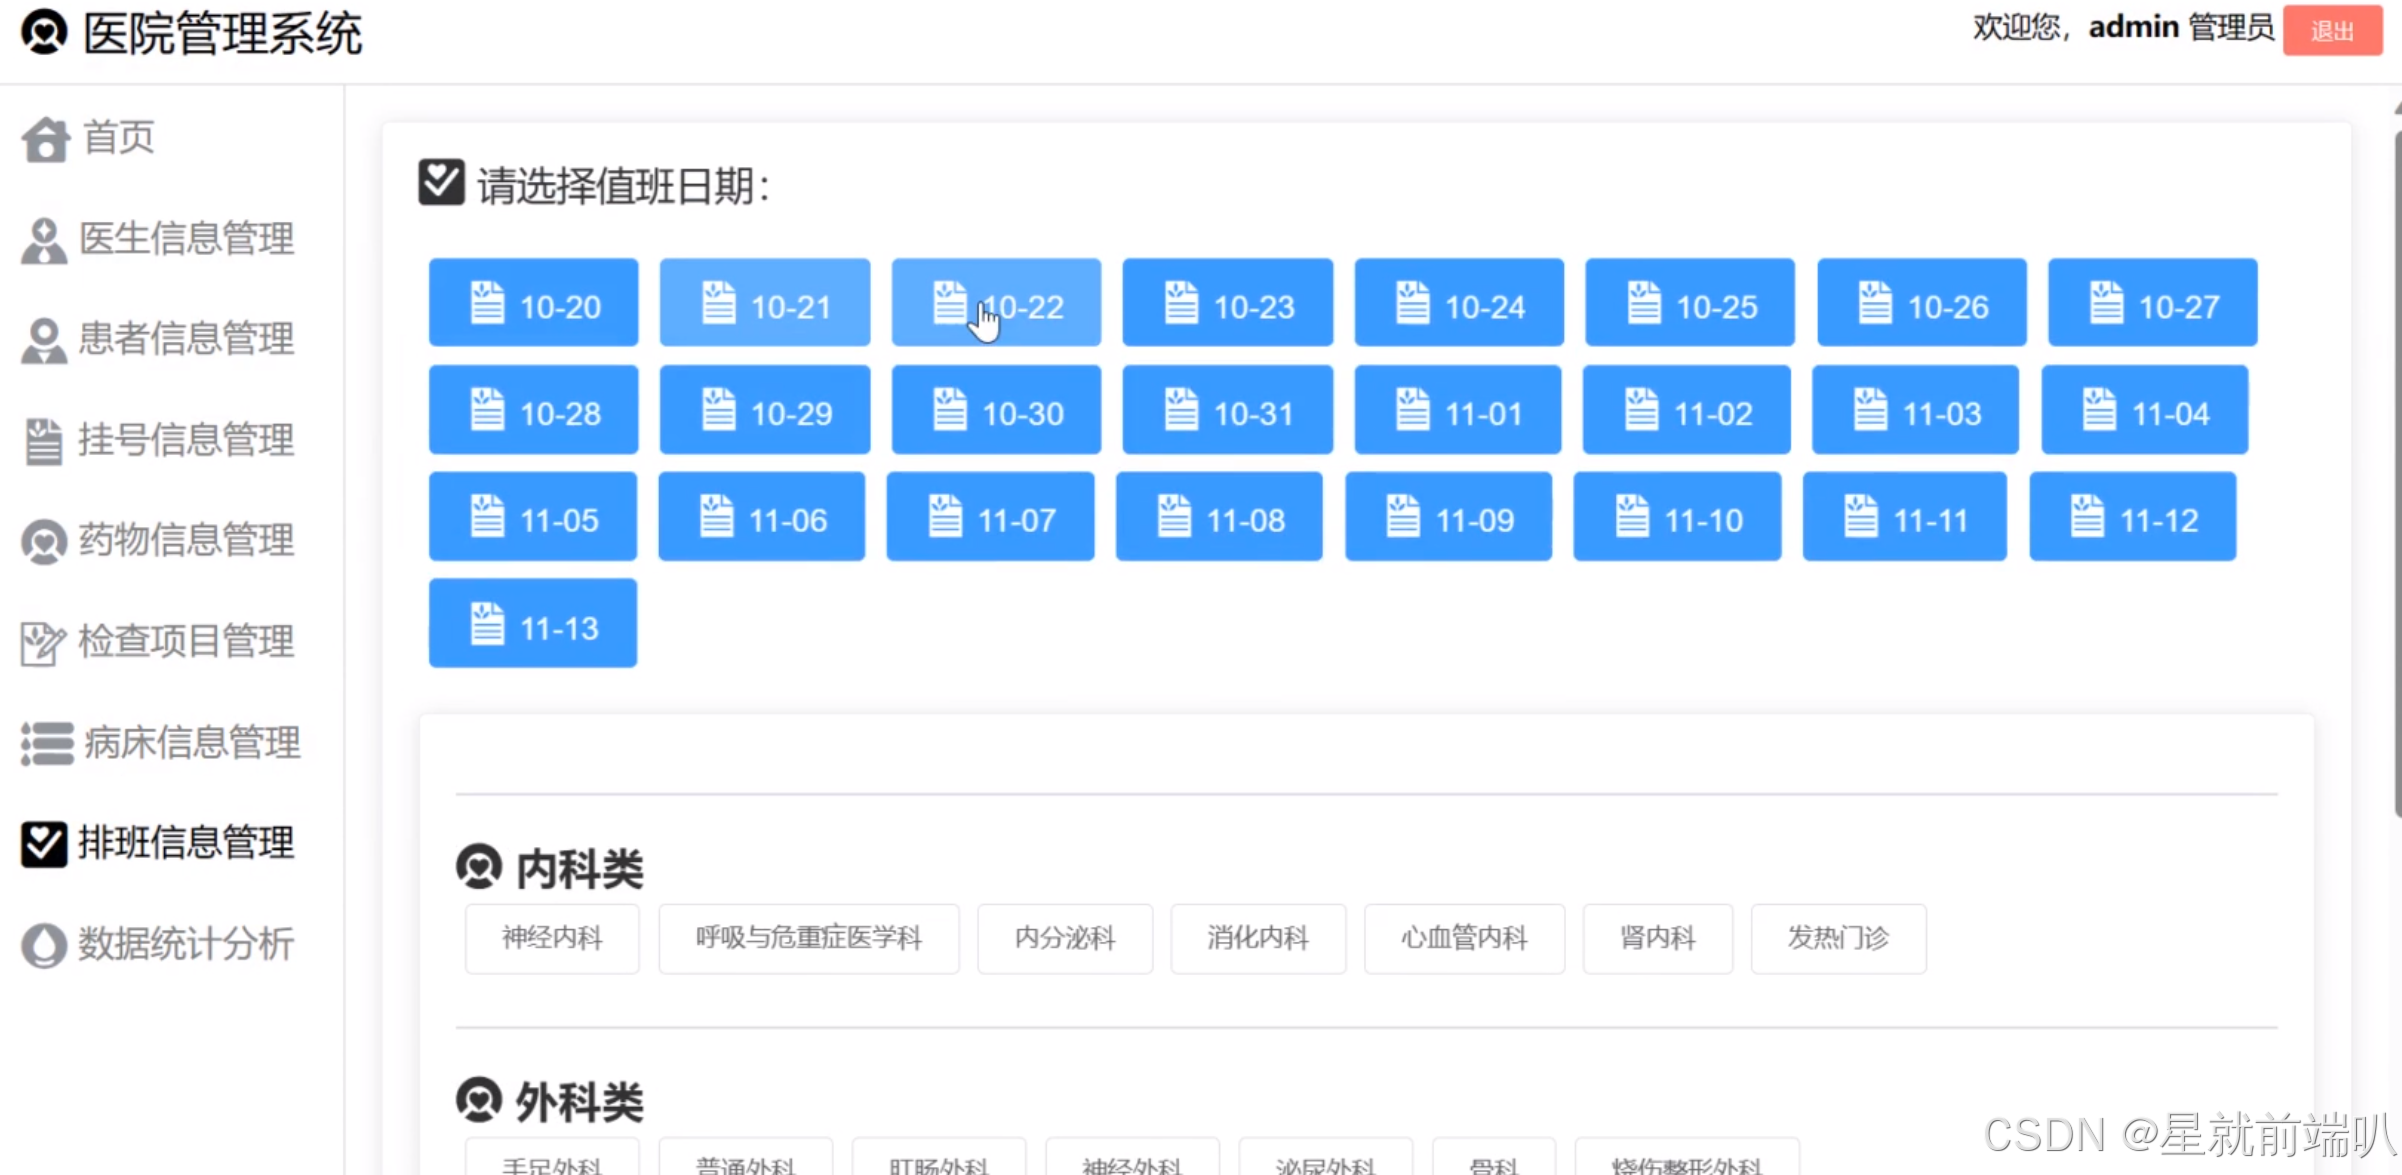The image size is (2402, 1175).
Task: Click the pencil icon for 检查项目管理
Action: point(43,643)
